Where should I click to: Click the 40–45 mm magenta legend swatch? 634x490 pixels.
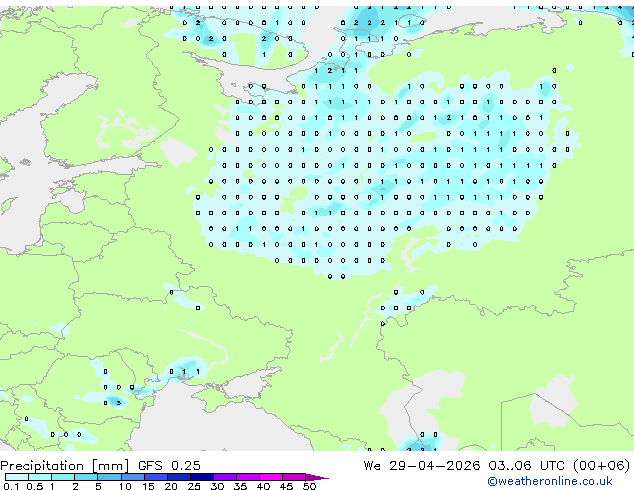[271, 477]
